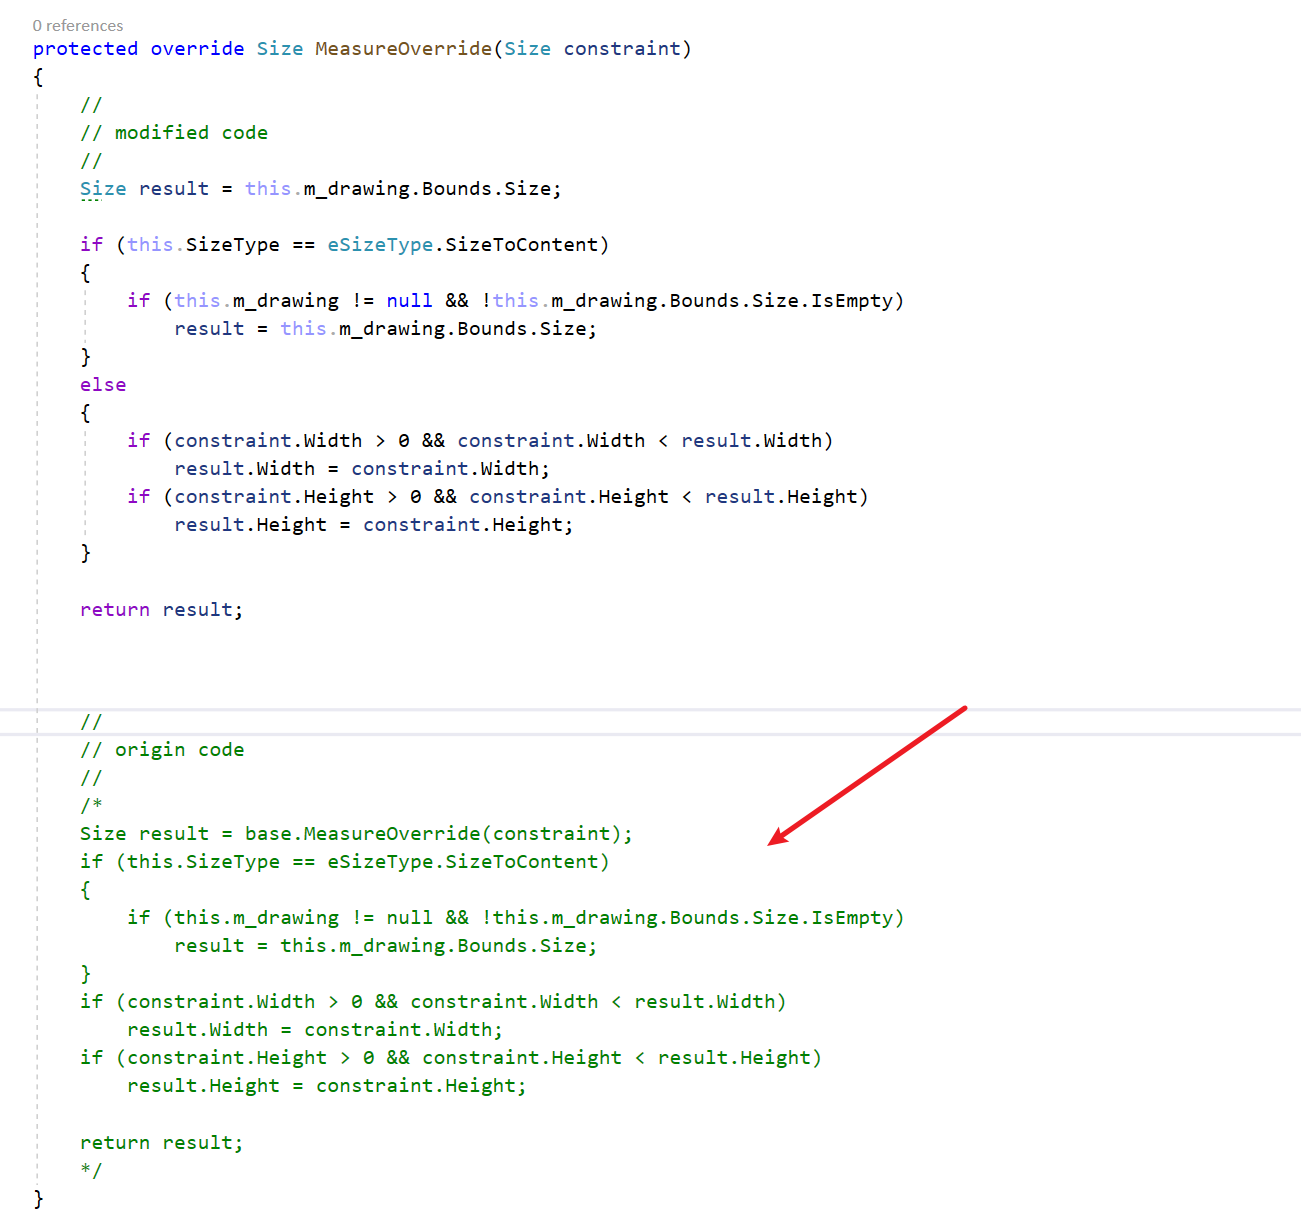Image resolution: width=1301 pixels, height=1228 pixels.
Task: Click "Size result = base" commented declaration
Action: (186, 834)
